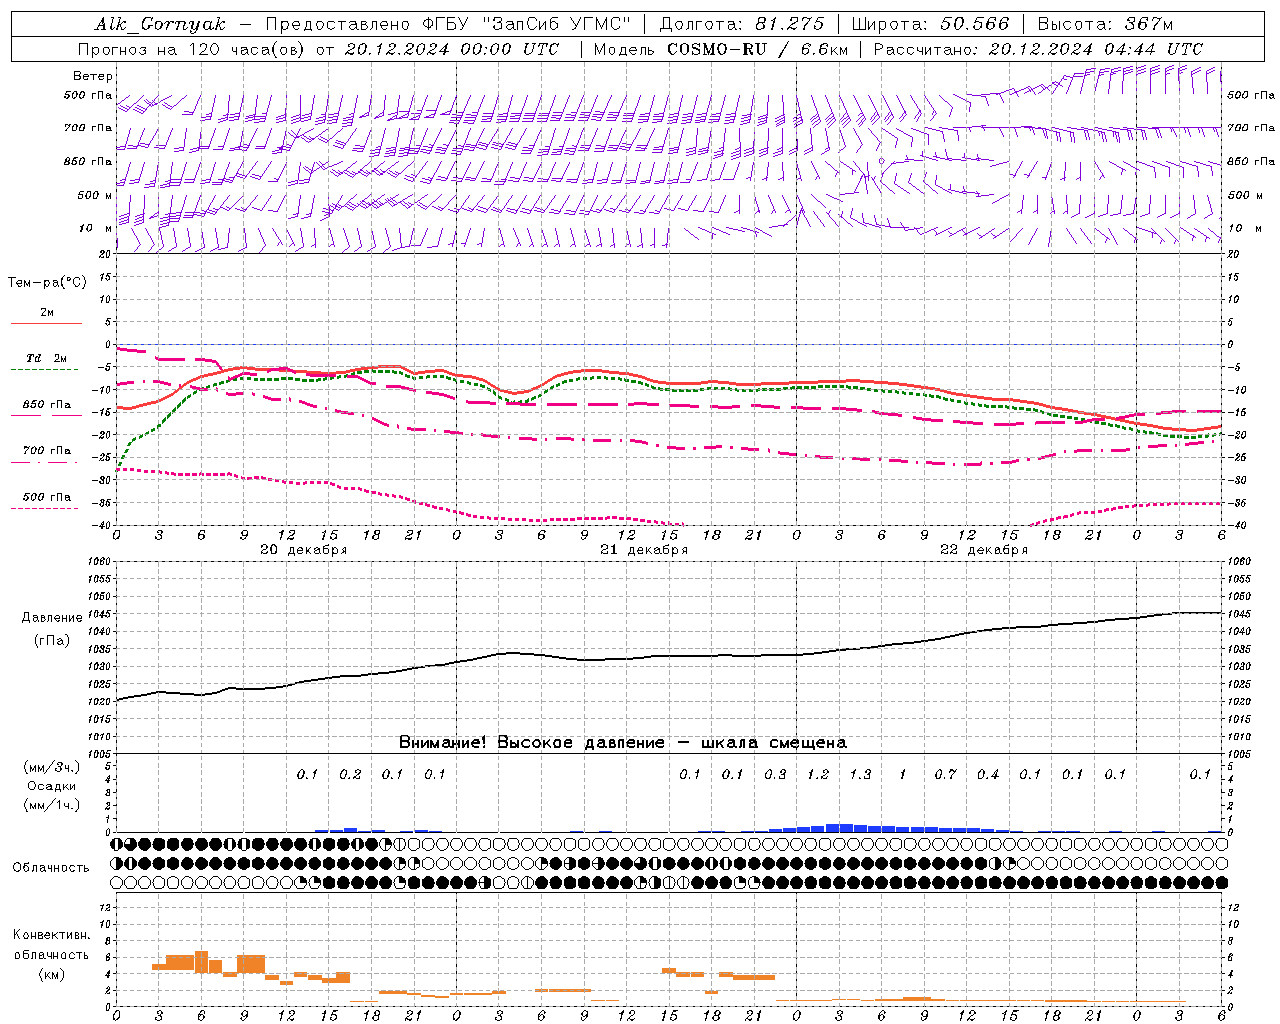1280x1024 pixels.
Task: Click the elevation value 367м
Action: [x=1147, y=24]
